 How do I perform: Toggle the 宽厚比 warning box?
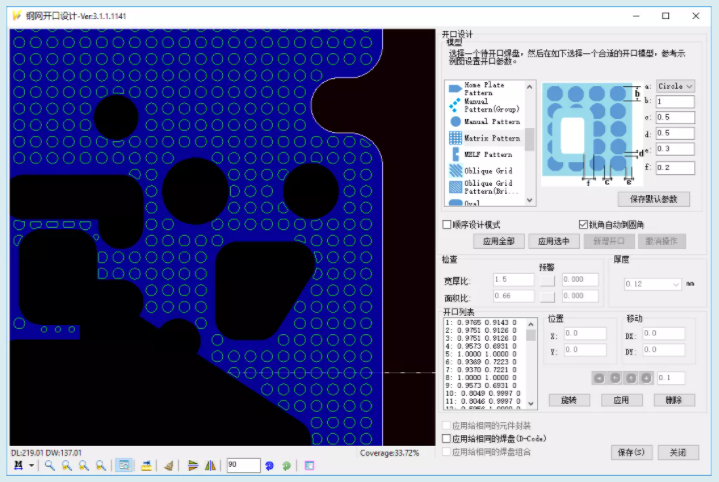point(547,280)
